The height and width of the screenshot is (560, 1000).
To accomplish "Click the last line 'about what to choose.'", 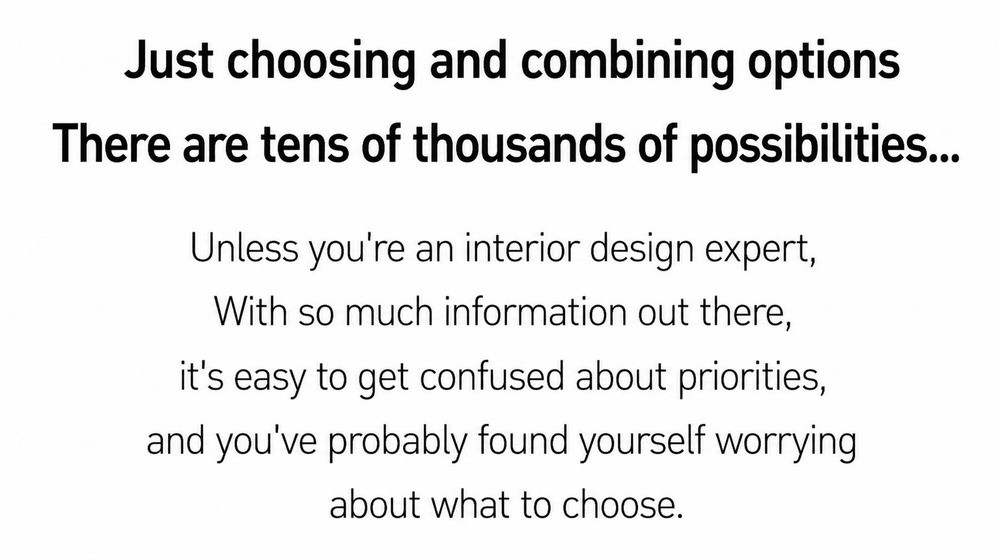I will point(506,505).
